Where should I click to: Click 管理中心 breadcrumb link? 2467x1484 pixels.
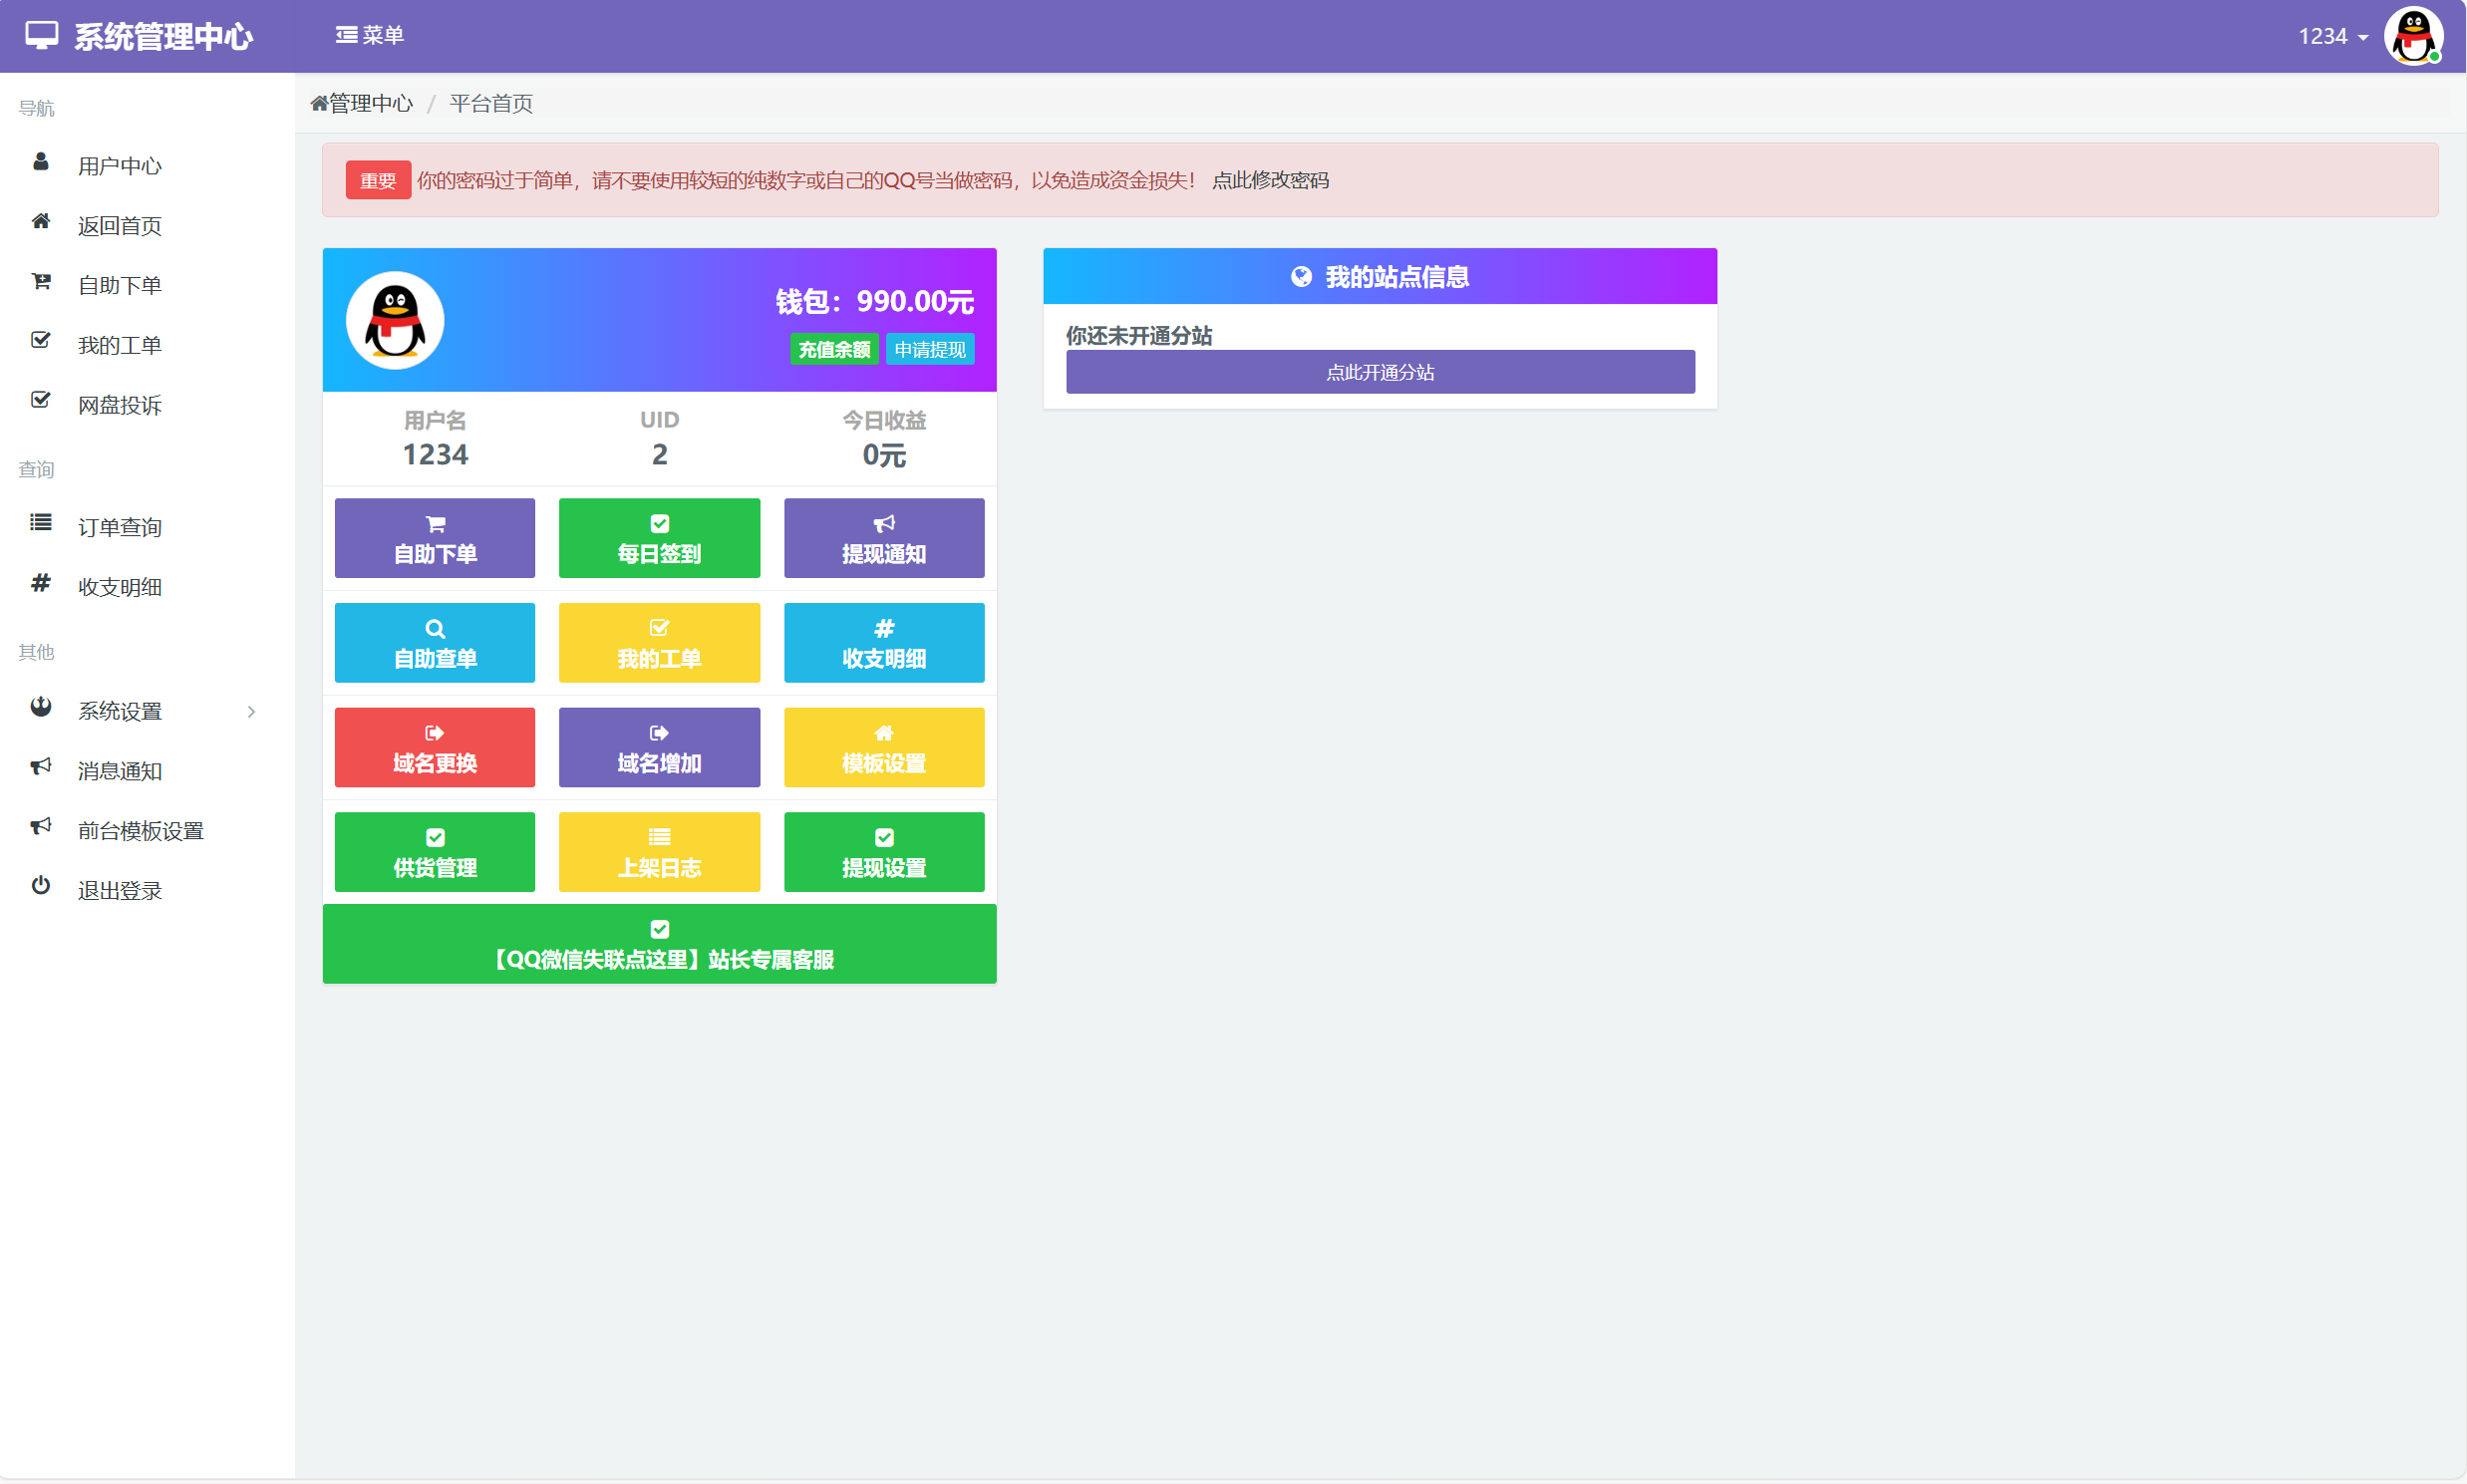click(369, 103)
